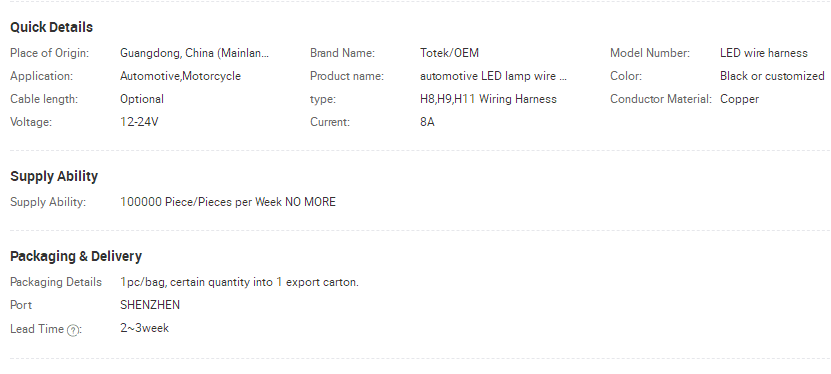Select the 12-24V voltage value

(x=139, y=122)
